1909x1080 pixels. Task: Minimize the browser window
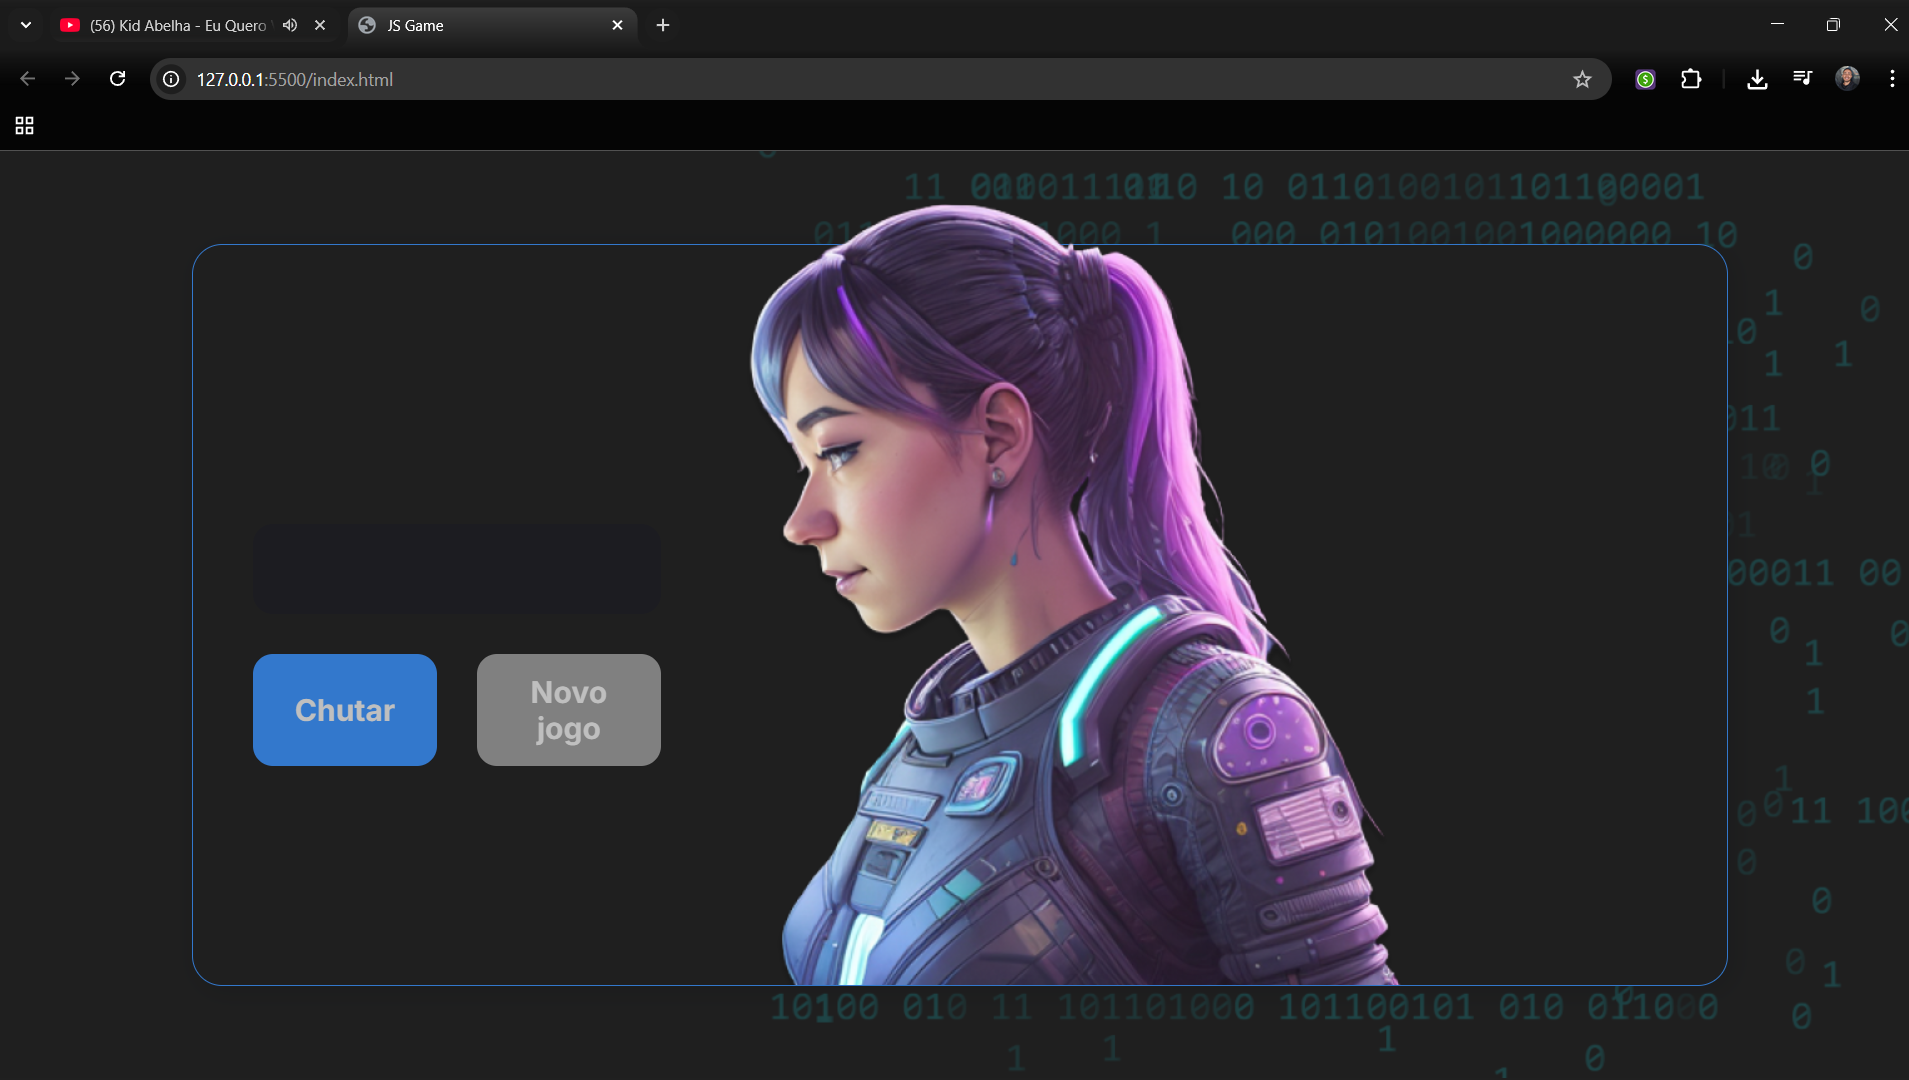coord(1777,25)
